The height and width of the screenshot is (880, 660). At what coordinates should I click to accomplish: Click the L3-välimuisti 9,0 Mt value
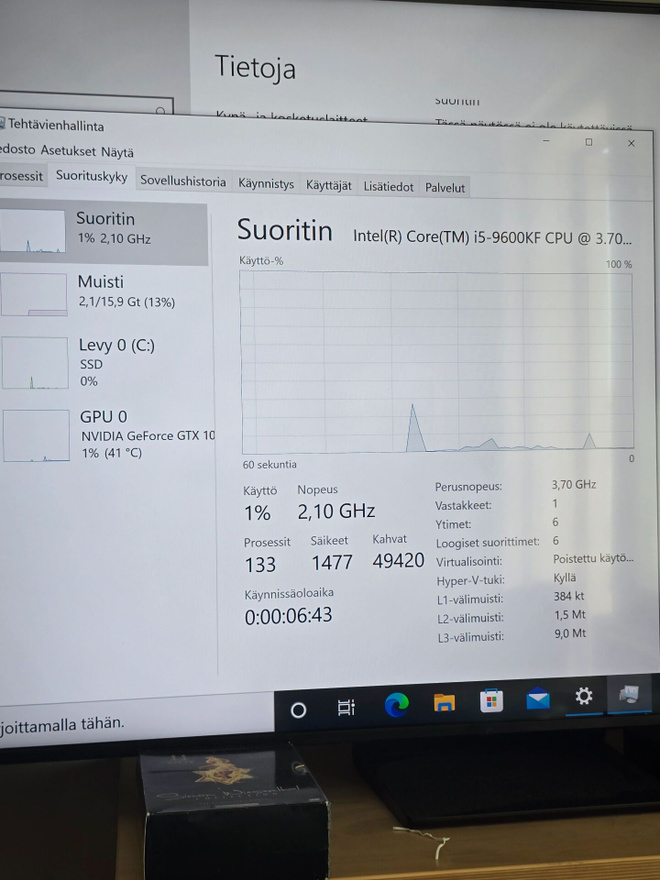coord(570,634)
